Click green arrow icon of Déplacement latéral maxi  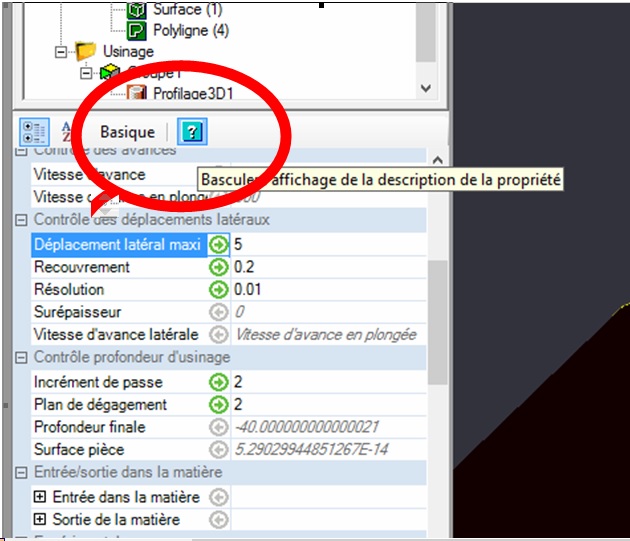(219, 244)
